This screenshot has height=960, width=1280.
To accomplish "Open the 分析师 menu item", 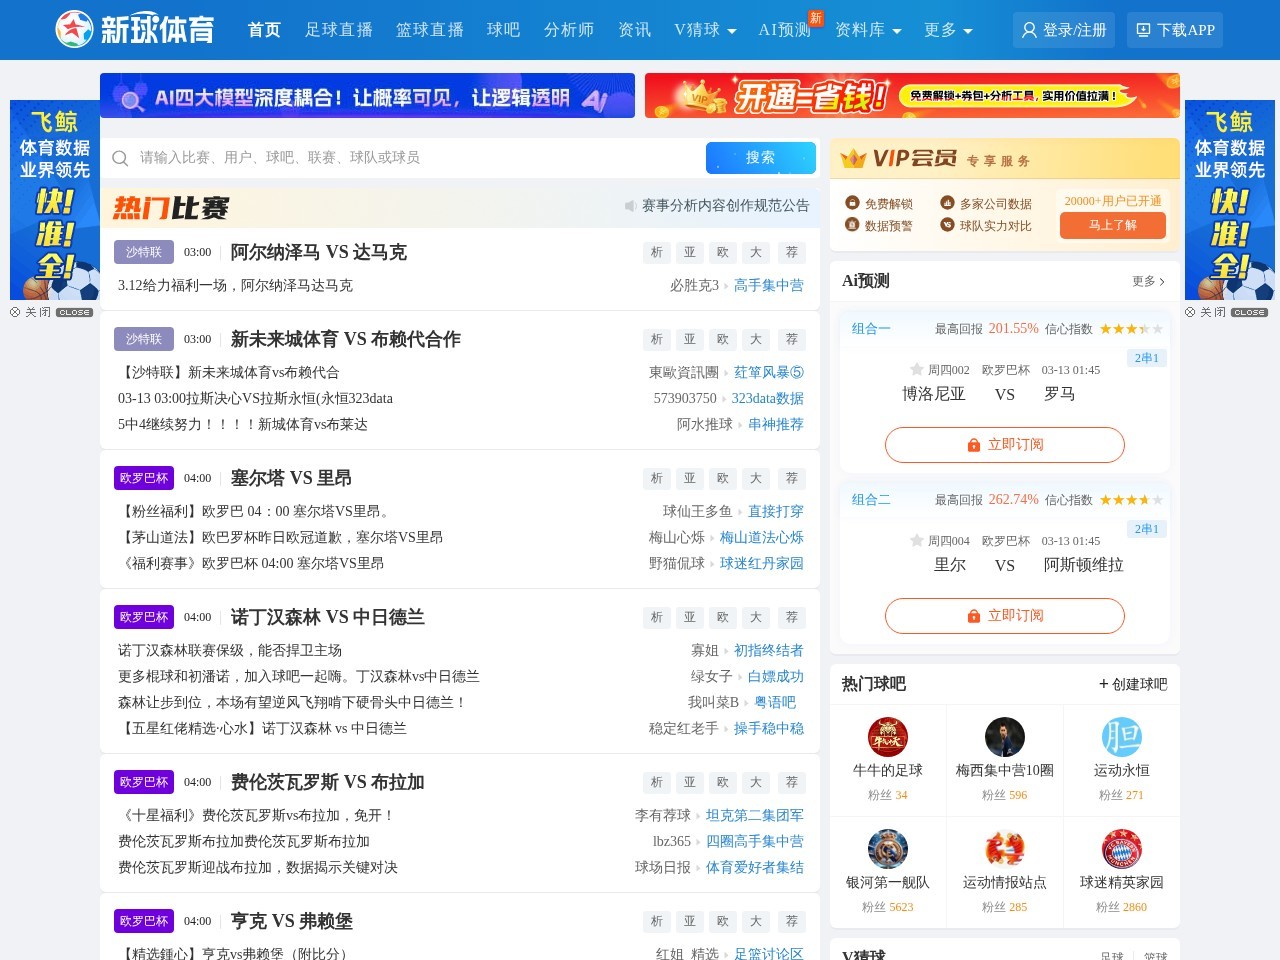I will [x=568, y=30].
